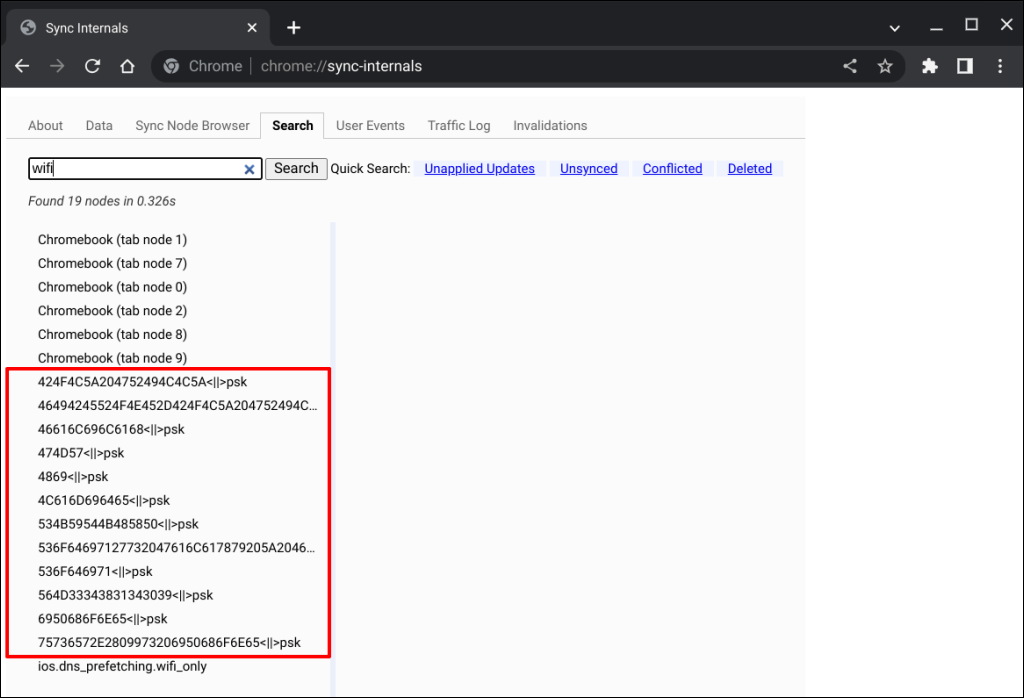Select node 474D57<||>psk
The height and width of the screenshot is (698, 1024).
81,453
